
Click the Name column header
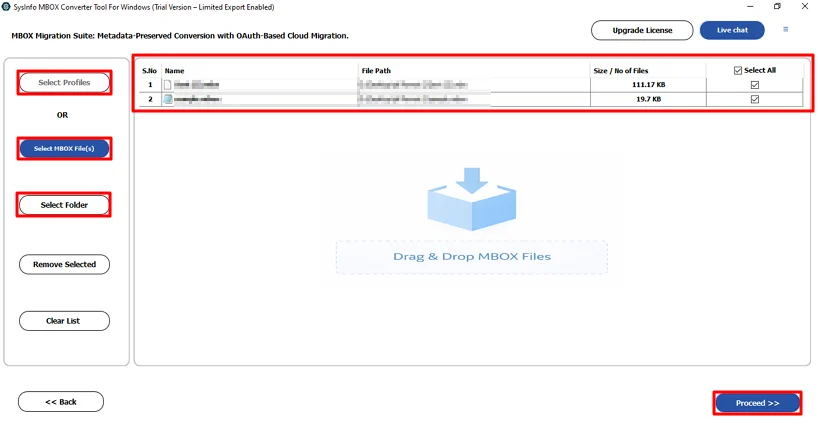tap(260, 71)
